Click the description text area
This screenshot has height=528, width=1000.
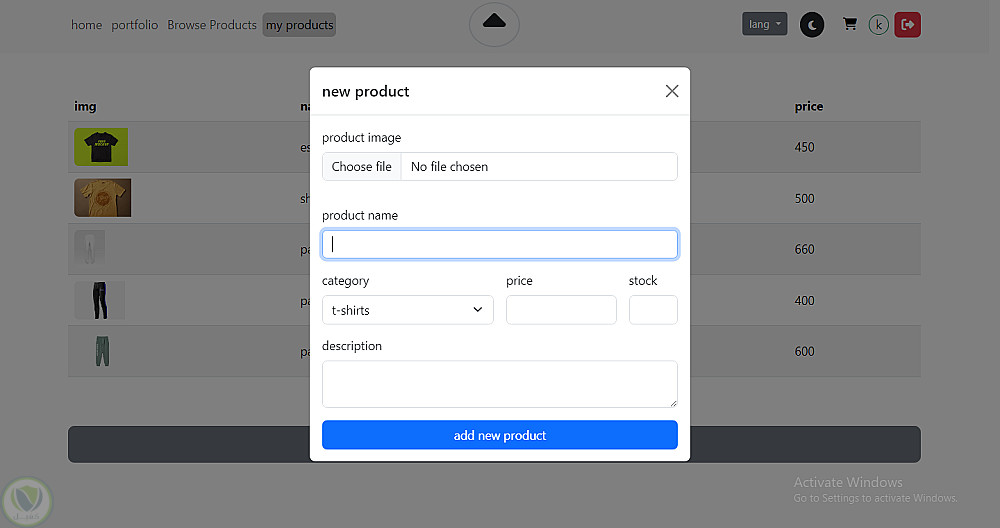coord(499,384)
